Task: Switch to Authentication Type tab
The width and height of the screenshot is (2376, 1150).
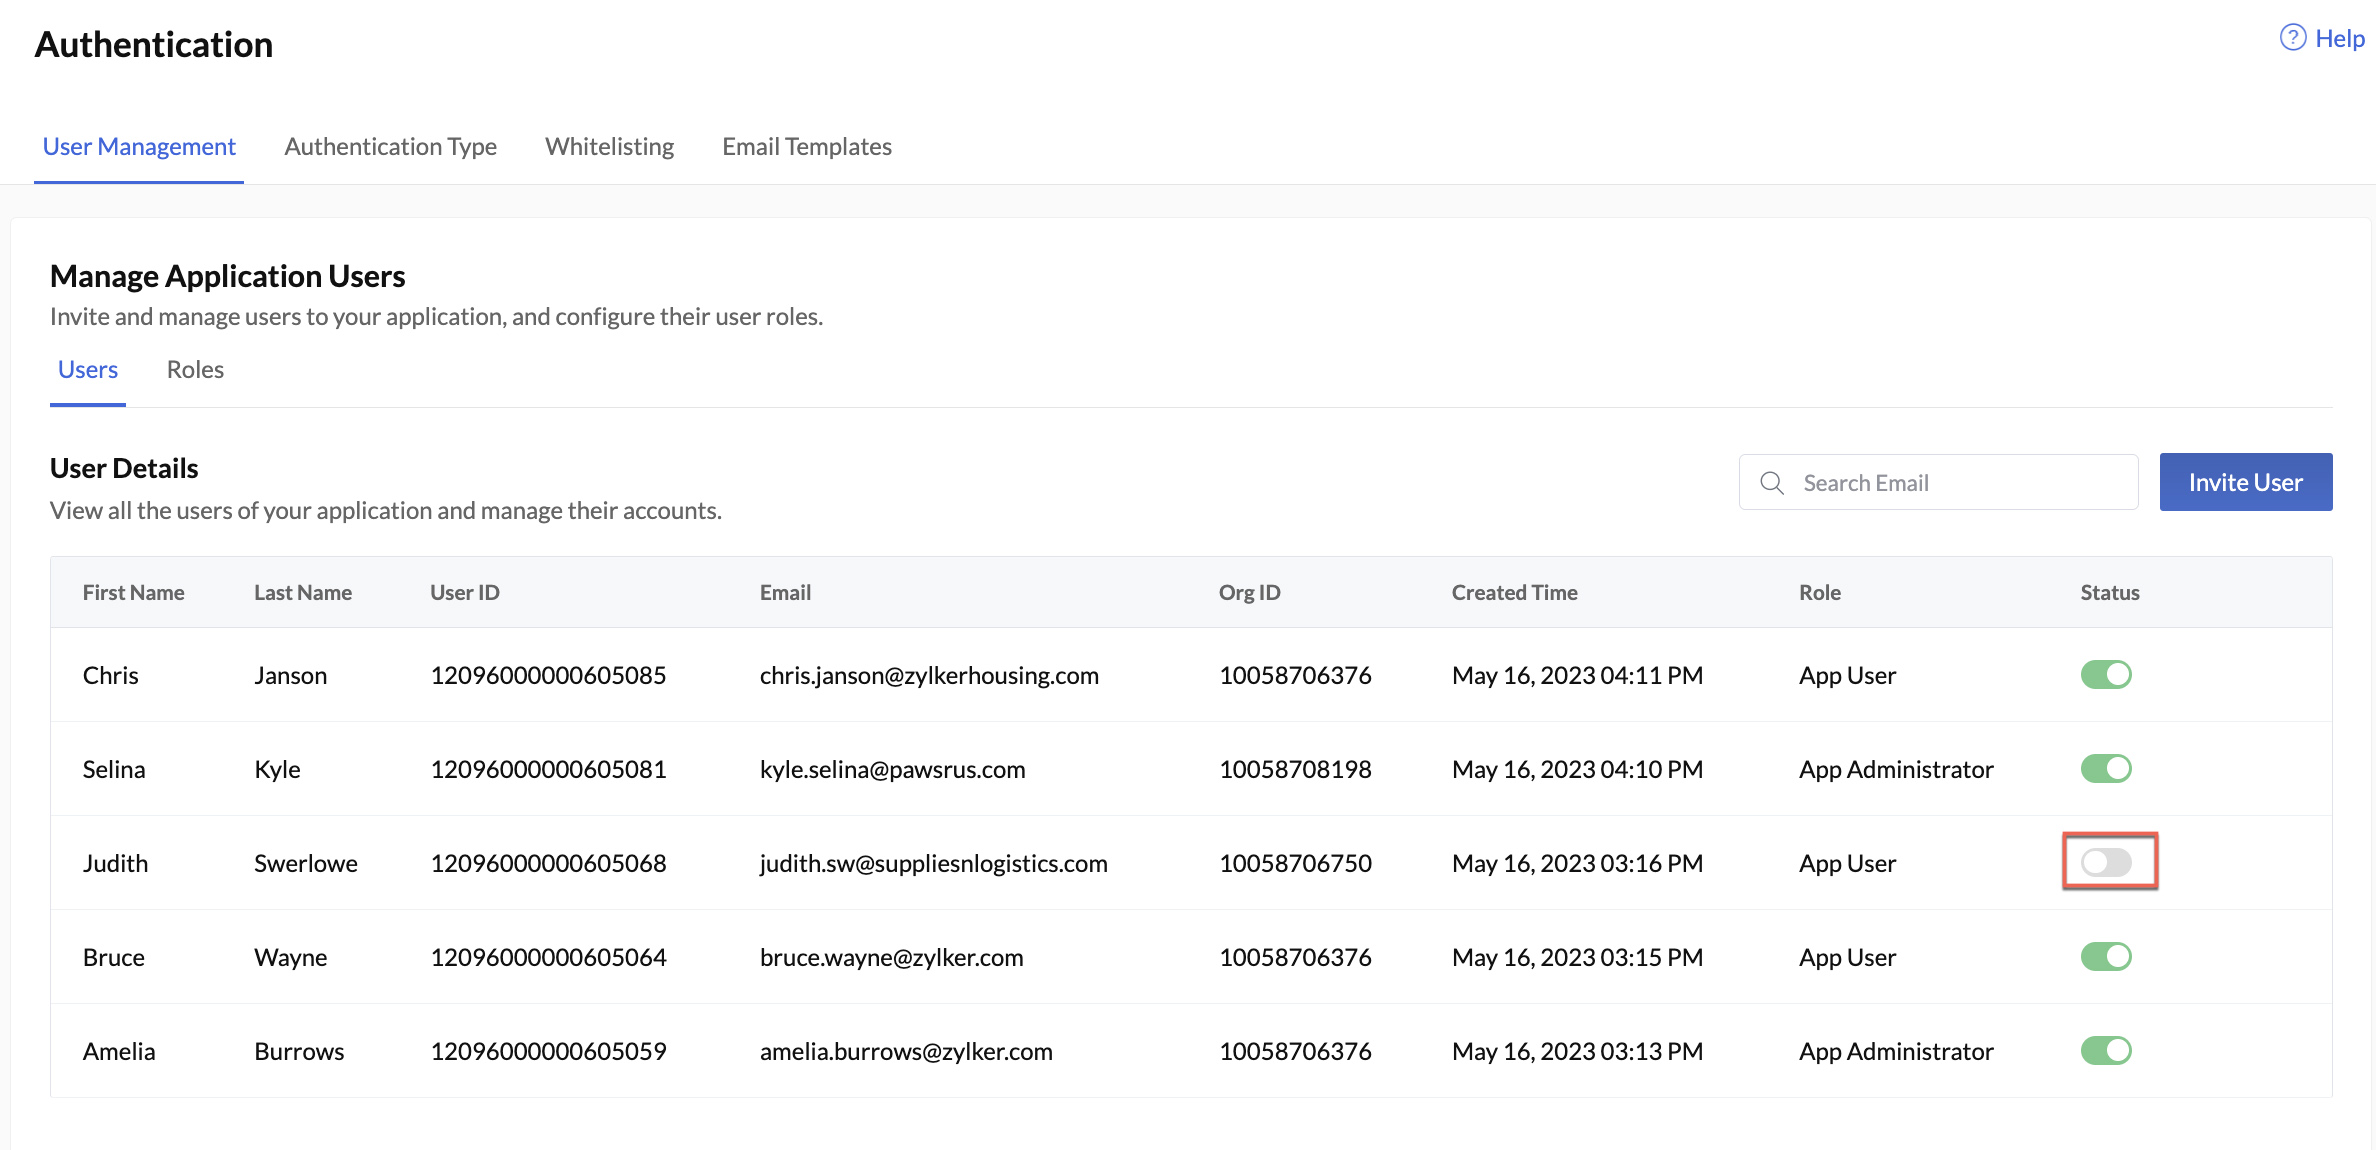Action: click(391, 145)
